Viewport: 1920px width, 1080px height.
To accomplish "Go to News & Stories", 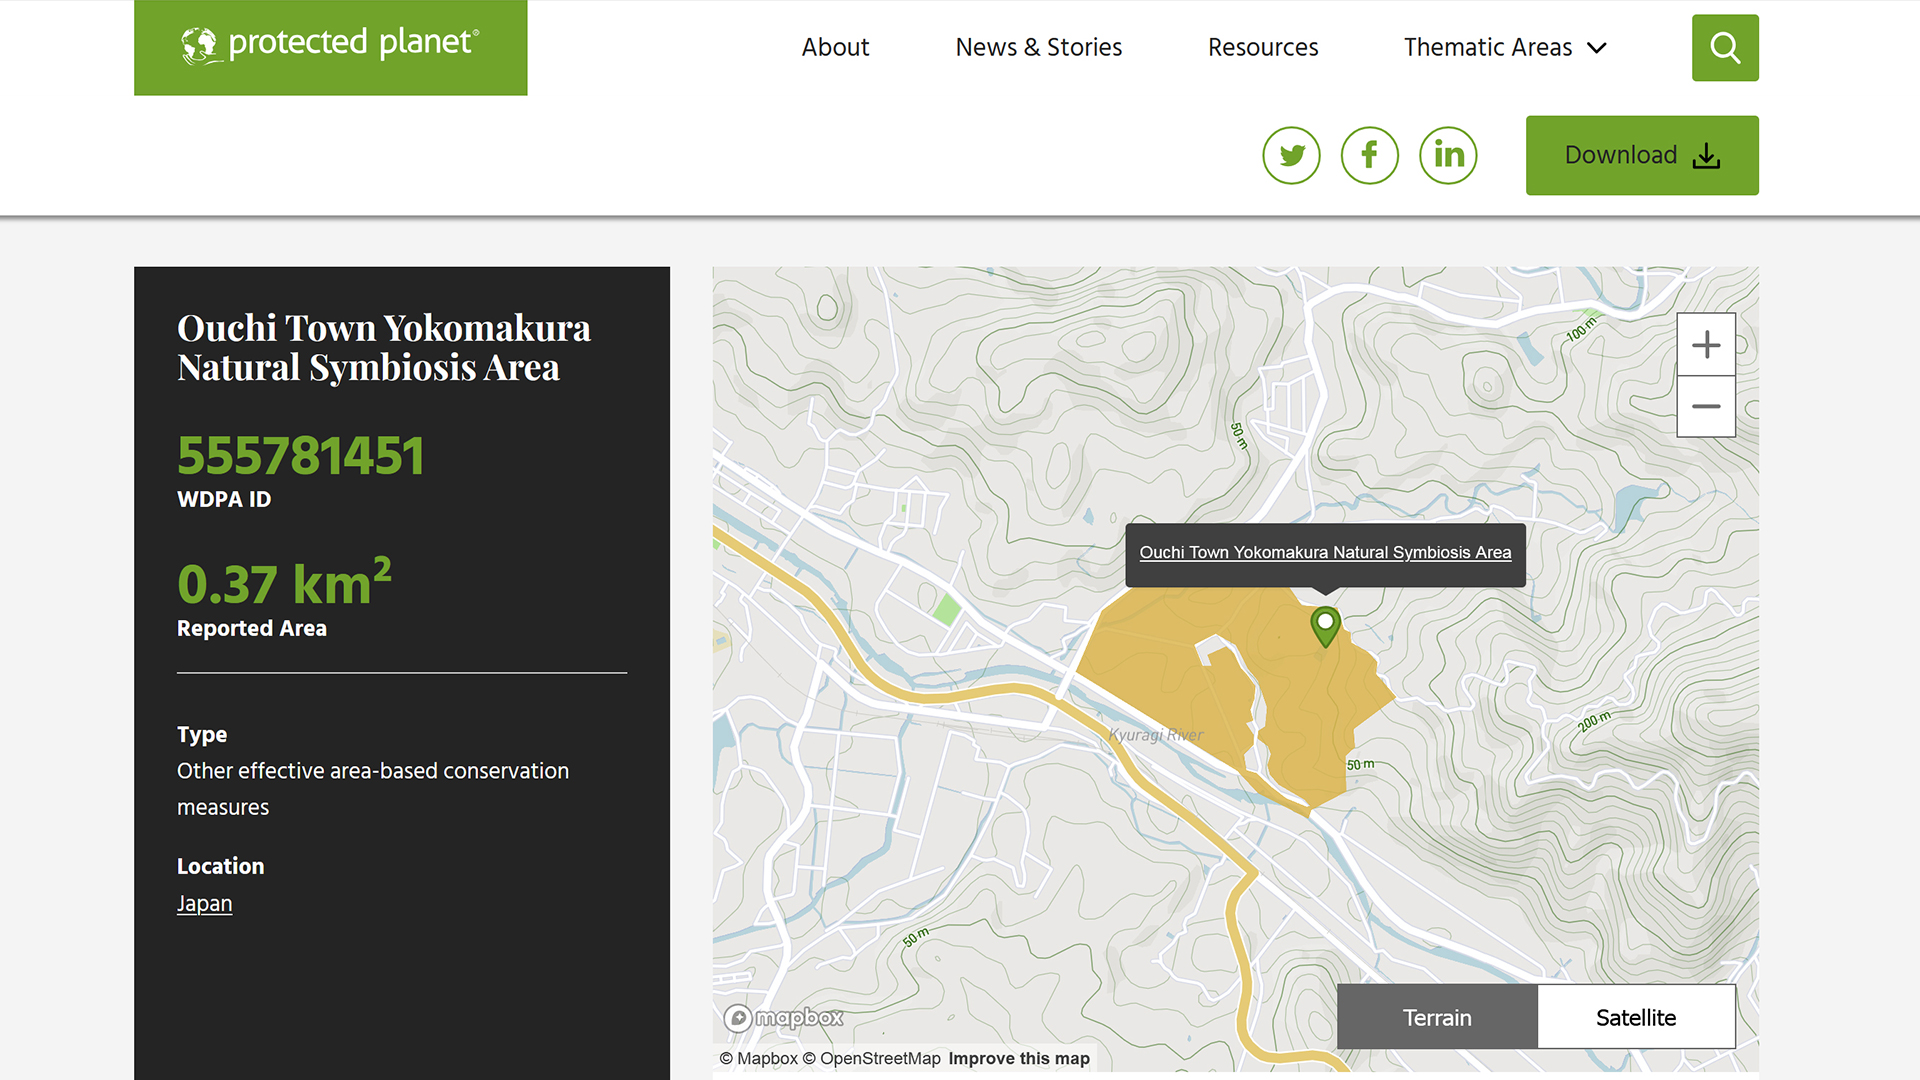I will click(1038, 47).
